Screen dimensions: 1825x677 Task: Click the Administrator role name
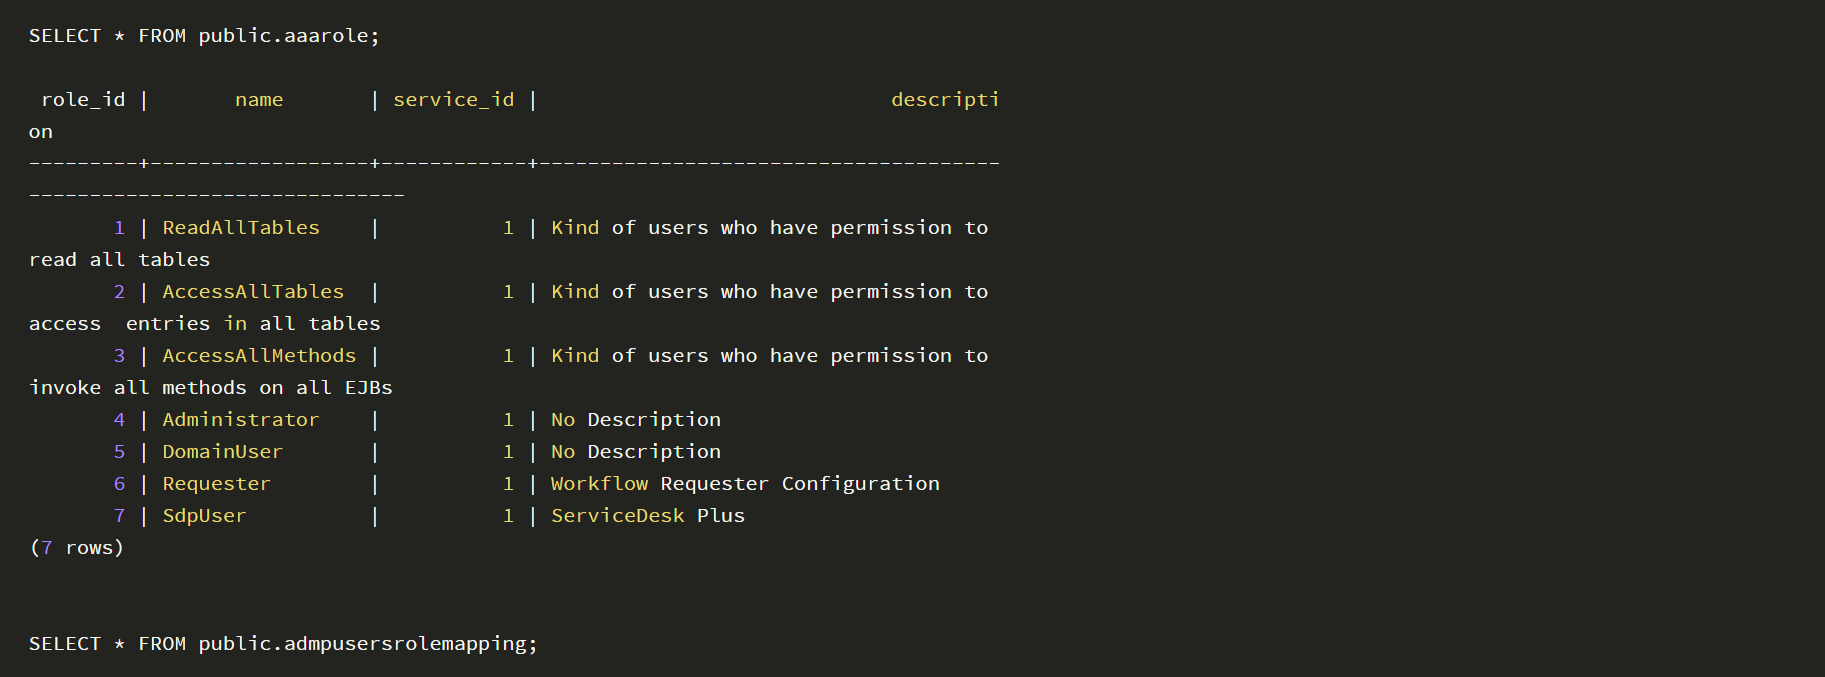click(241, 420)
